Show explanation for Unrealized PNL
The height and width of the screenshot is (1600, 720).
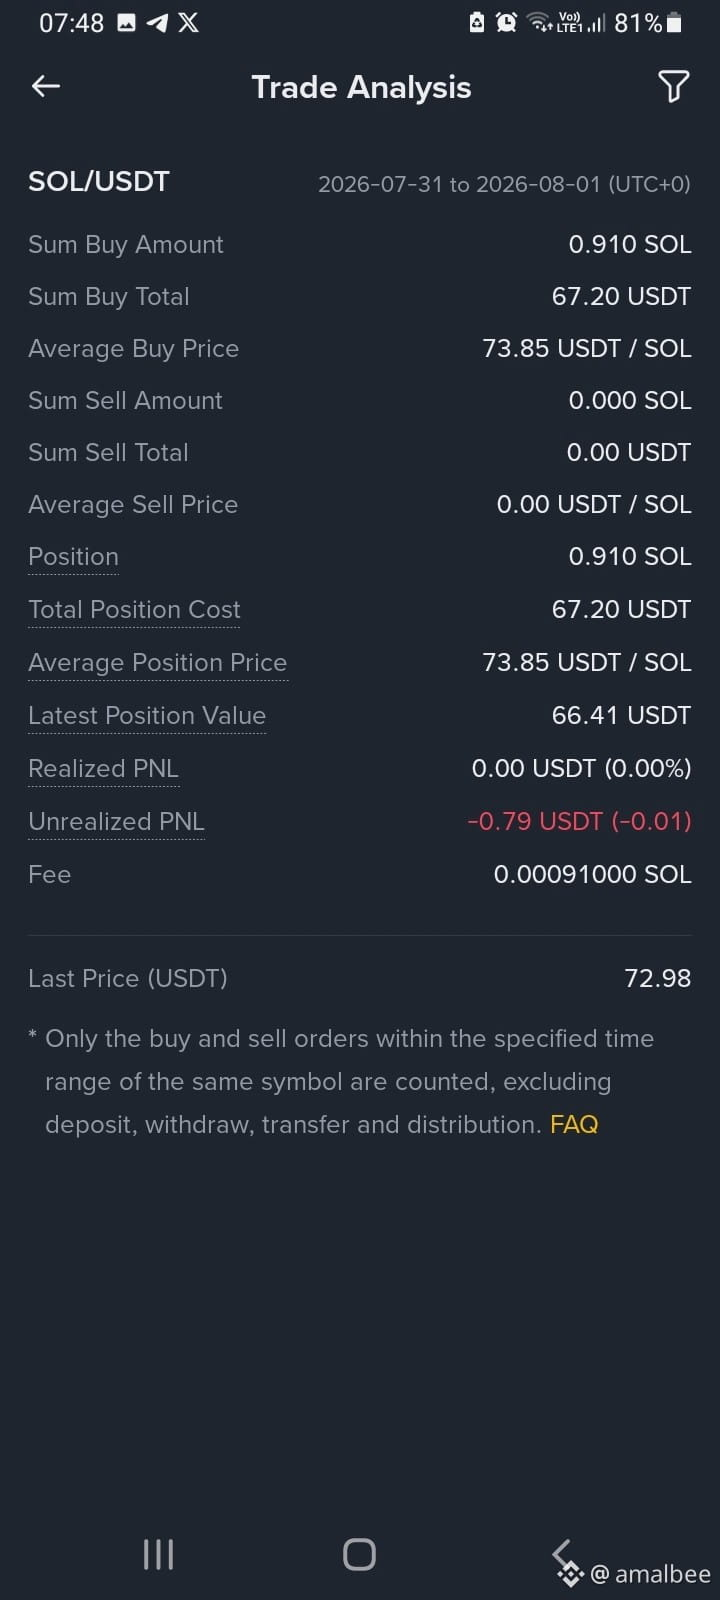[x=116, y=822]
